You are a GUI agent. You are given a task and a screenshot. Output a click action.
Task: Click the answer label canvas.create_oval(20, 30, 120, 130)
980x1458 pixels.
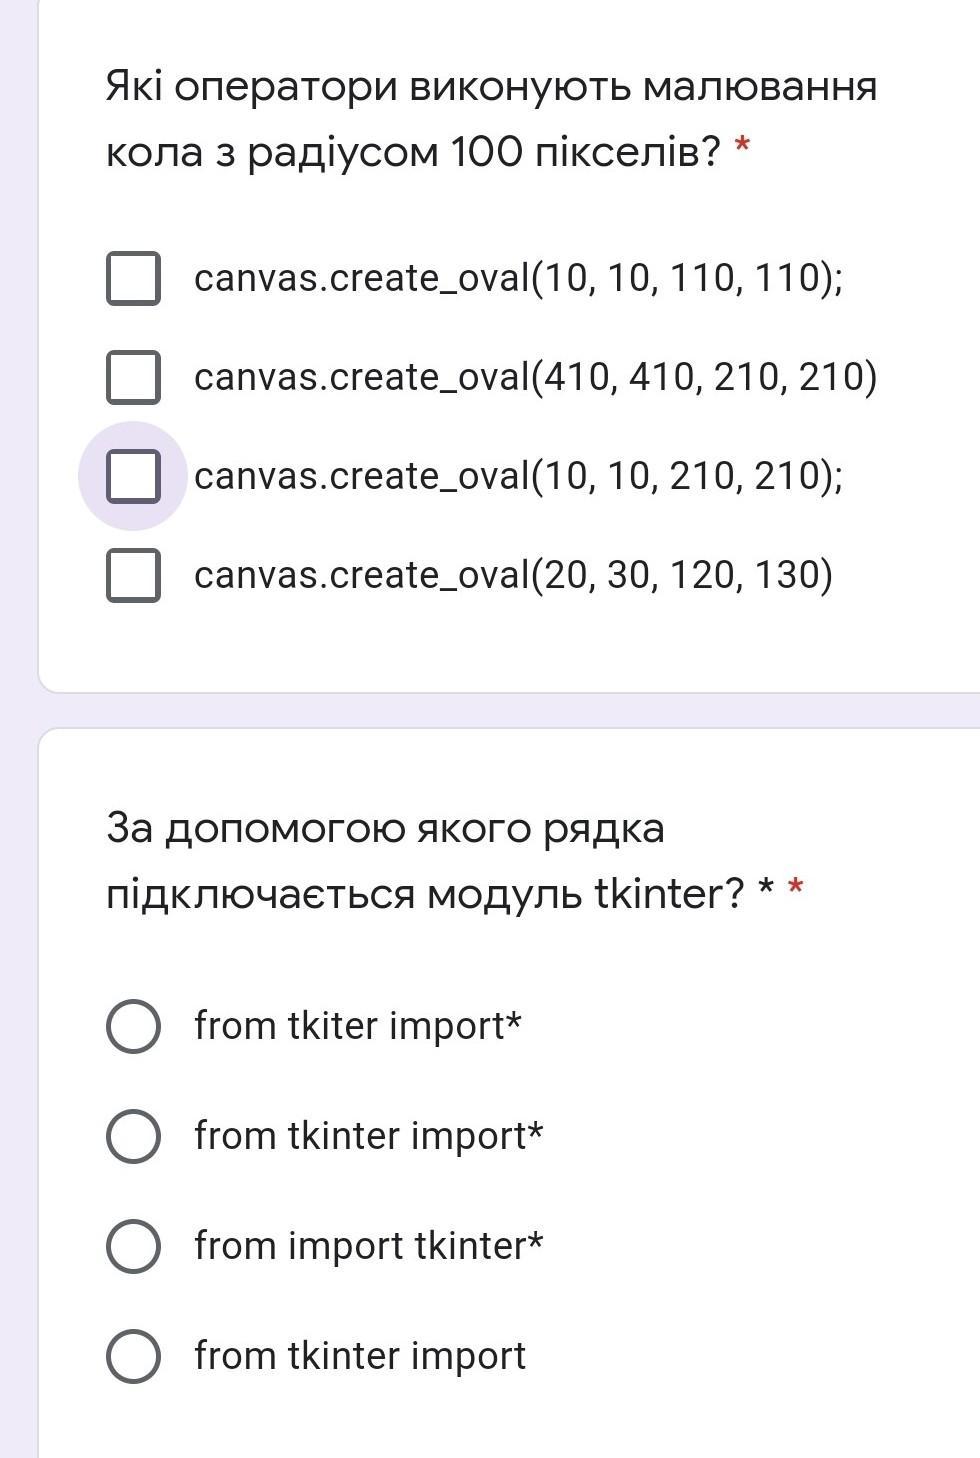(514, 575)
